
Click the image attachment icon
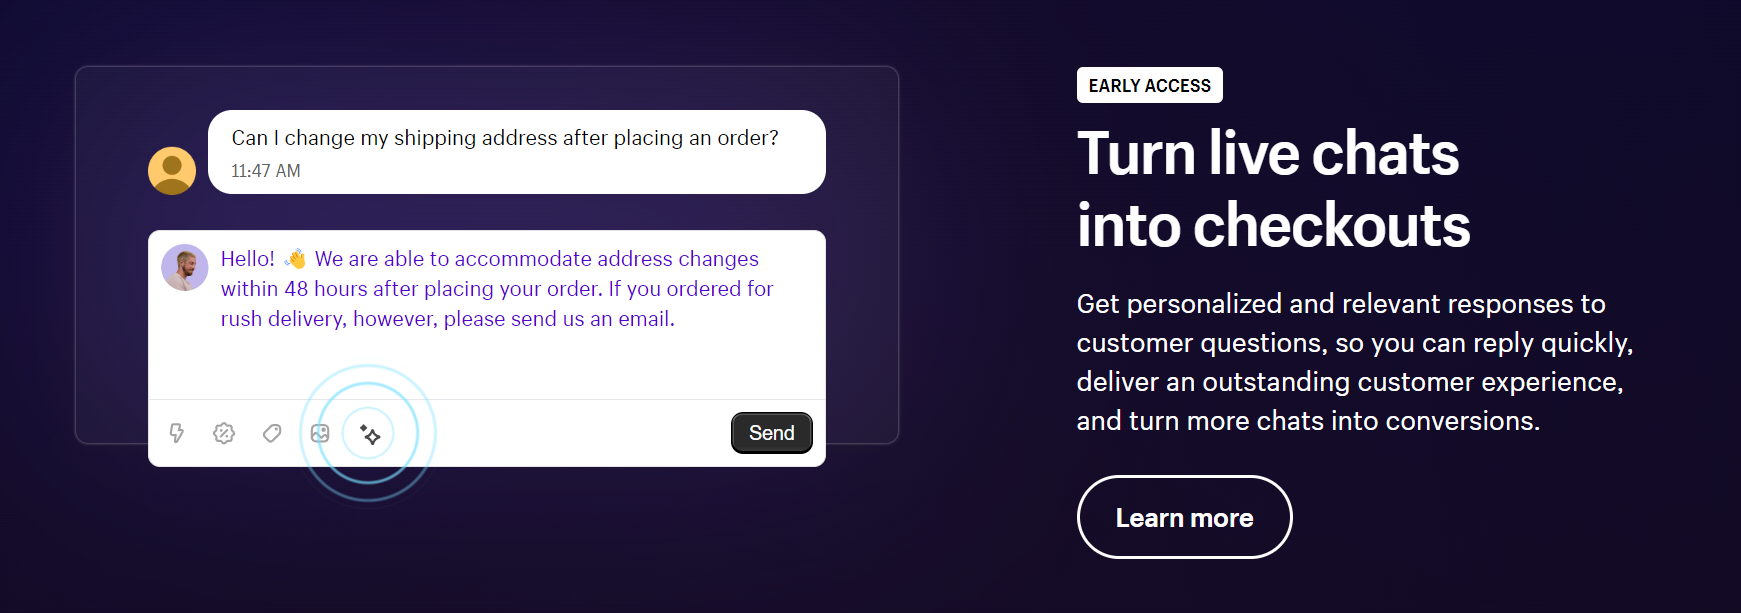click(x=320, y=433)
